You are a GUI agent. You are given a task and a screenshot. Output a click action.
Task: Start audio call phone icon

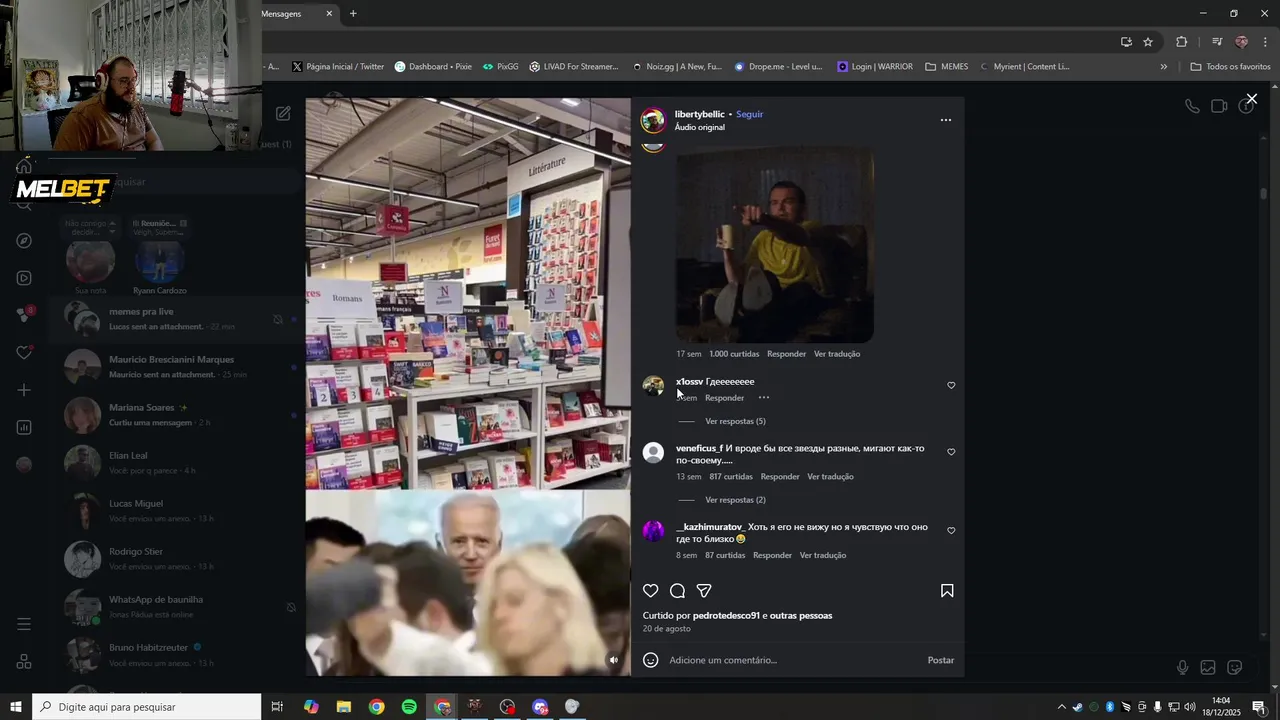click(1192, 106)
